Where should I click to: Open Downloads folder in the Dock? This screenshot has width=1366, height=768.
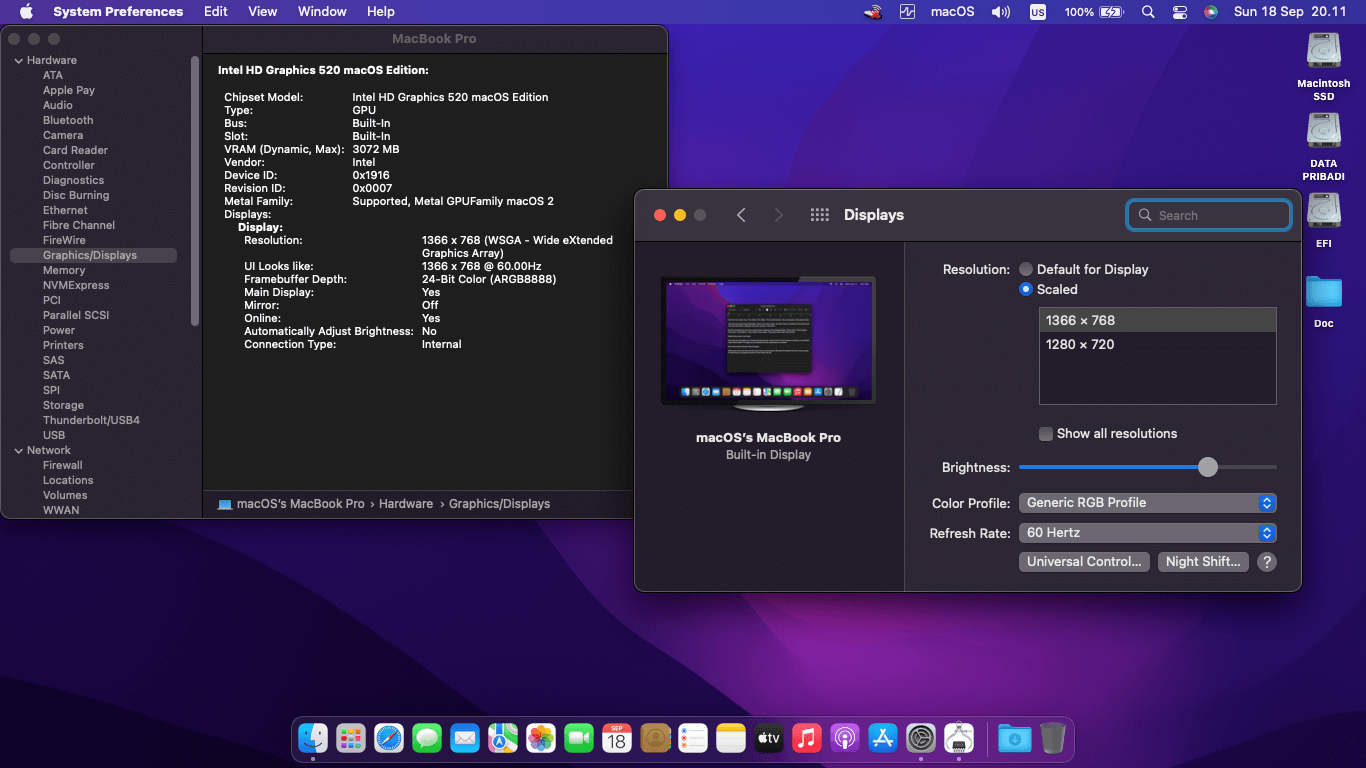click(x=1015, y=739)
